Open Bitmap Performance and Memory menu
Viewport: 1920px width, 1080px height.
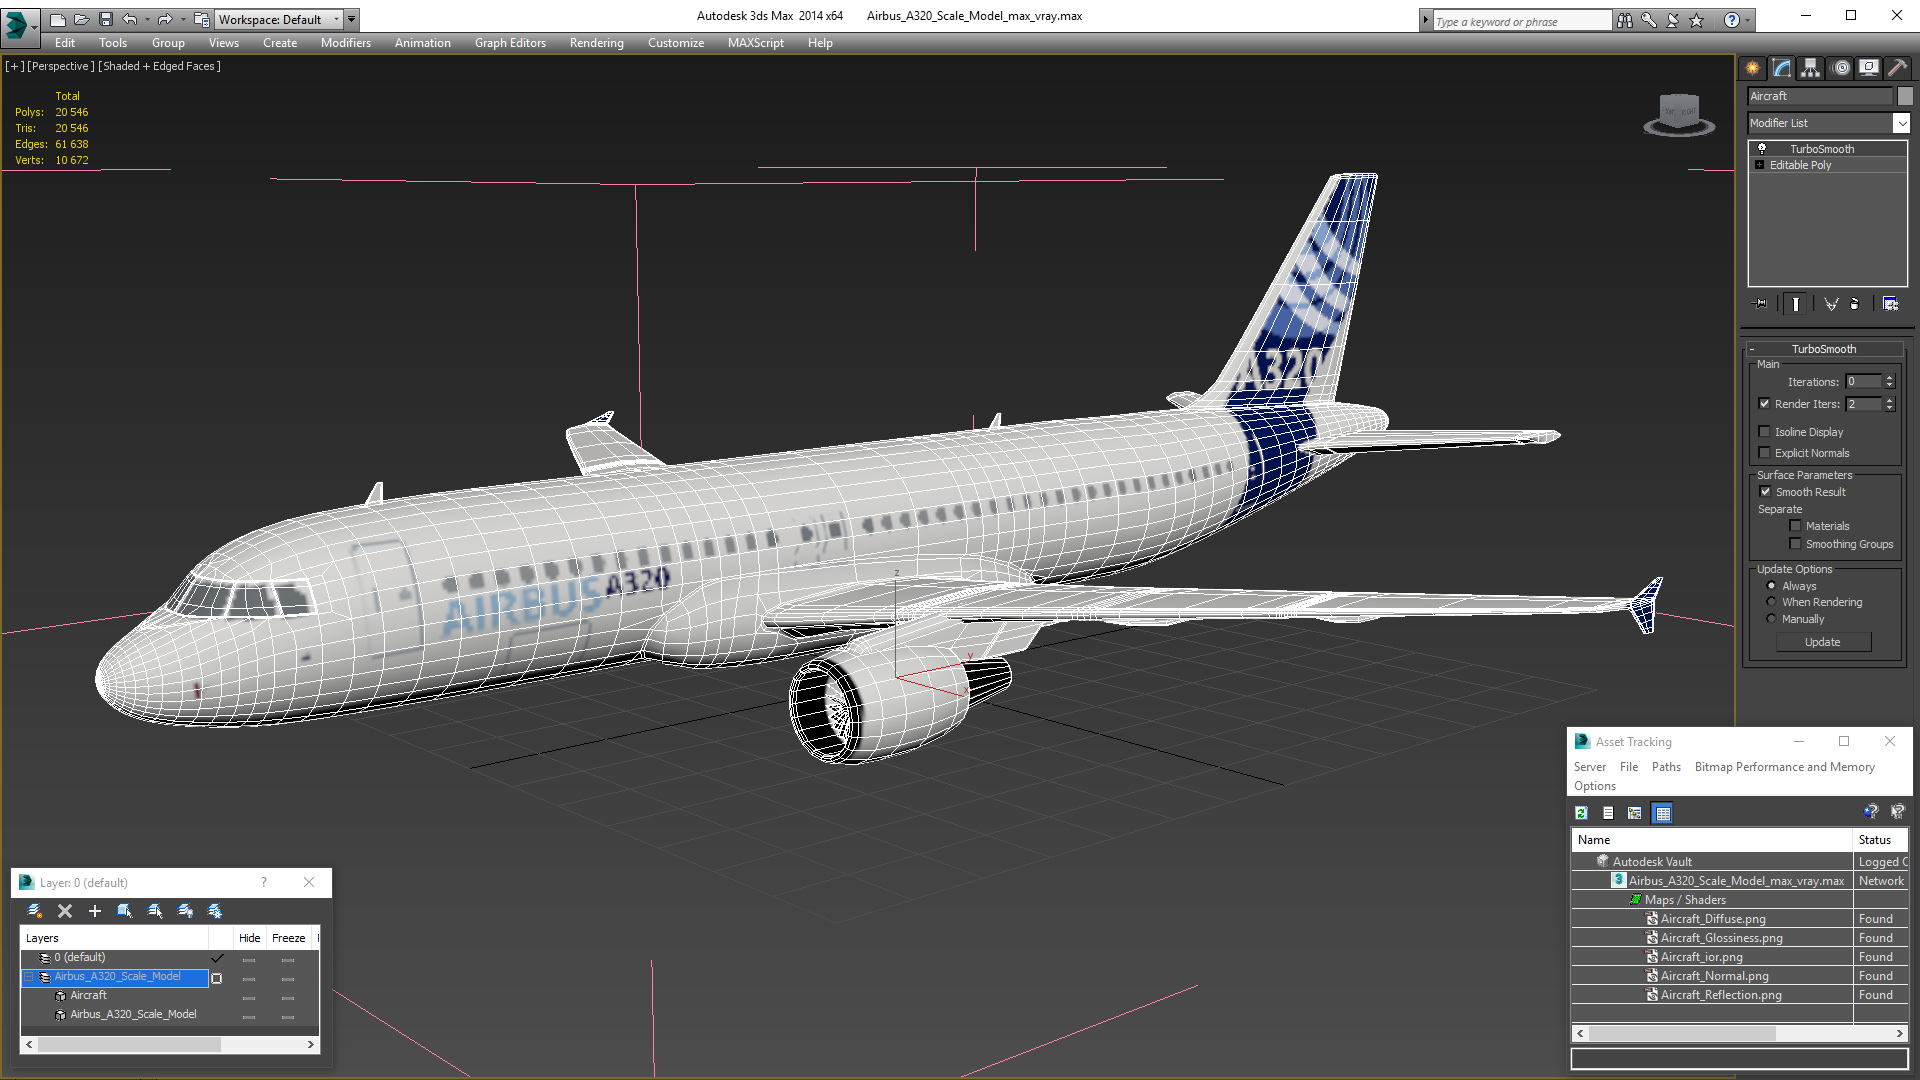pyautogui.click(x=1785, y=767)
